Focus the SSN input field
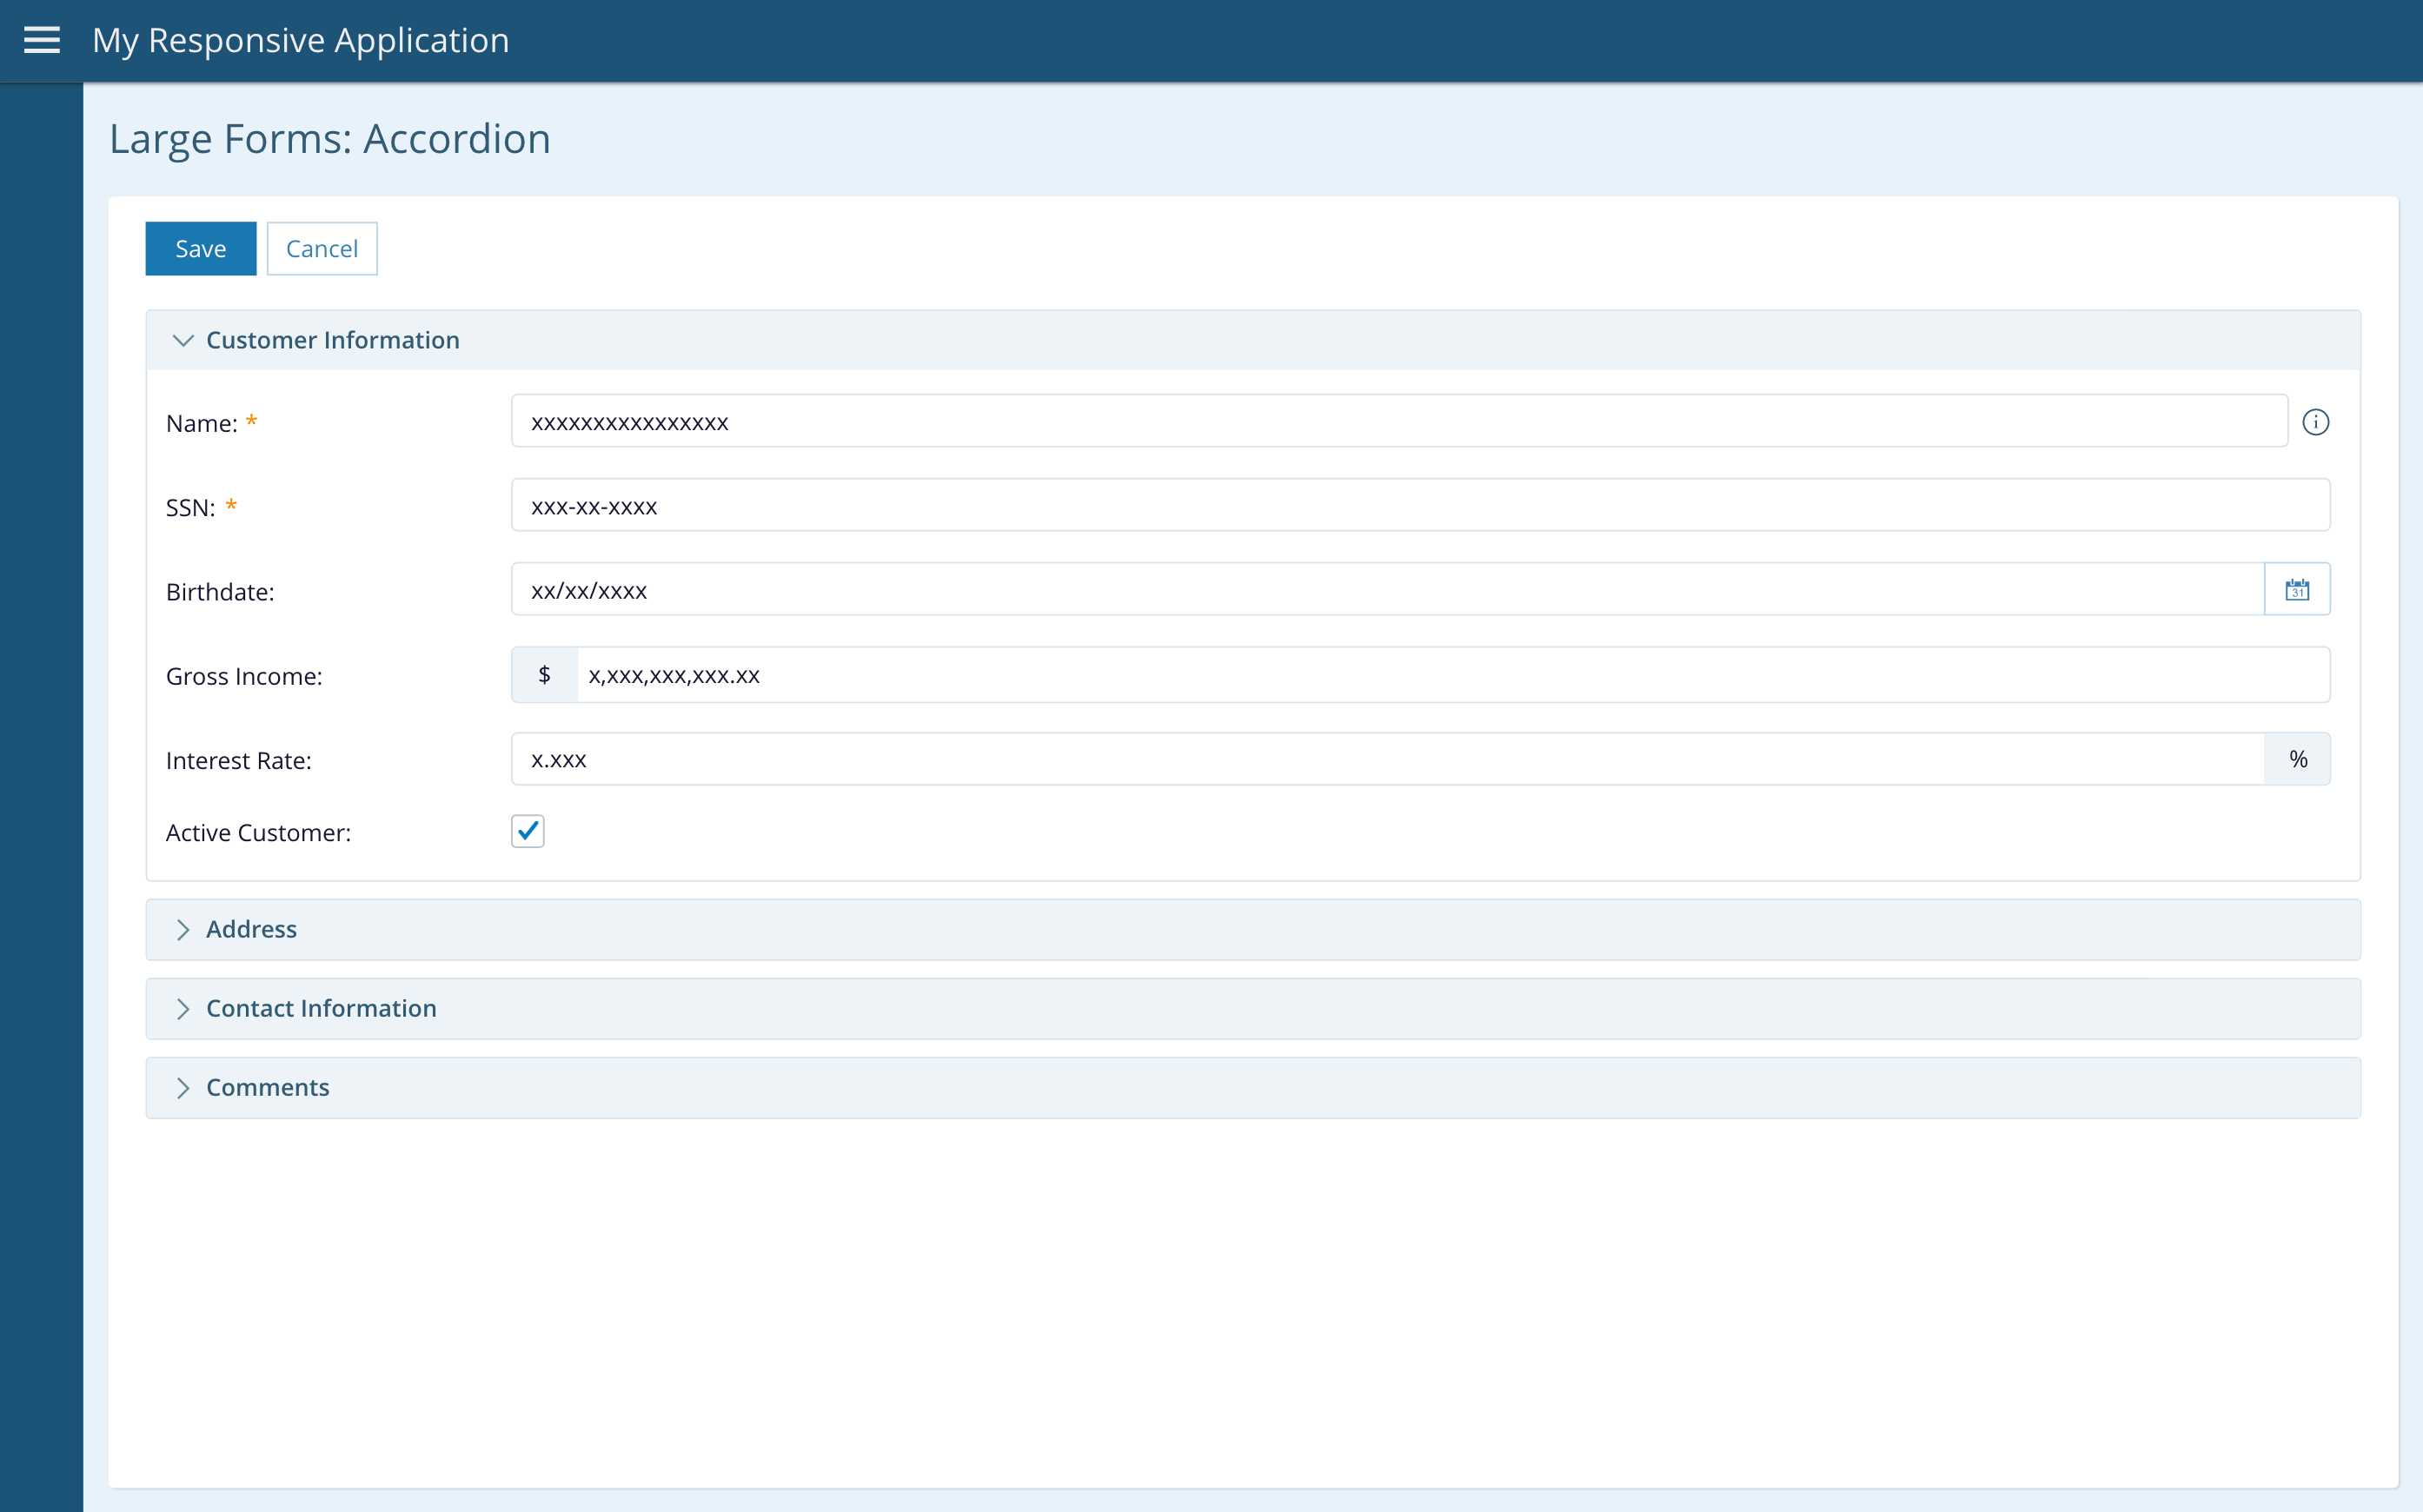The width and height of the screenshot is (2423, 1512). [1420, 506]
